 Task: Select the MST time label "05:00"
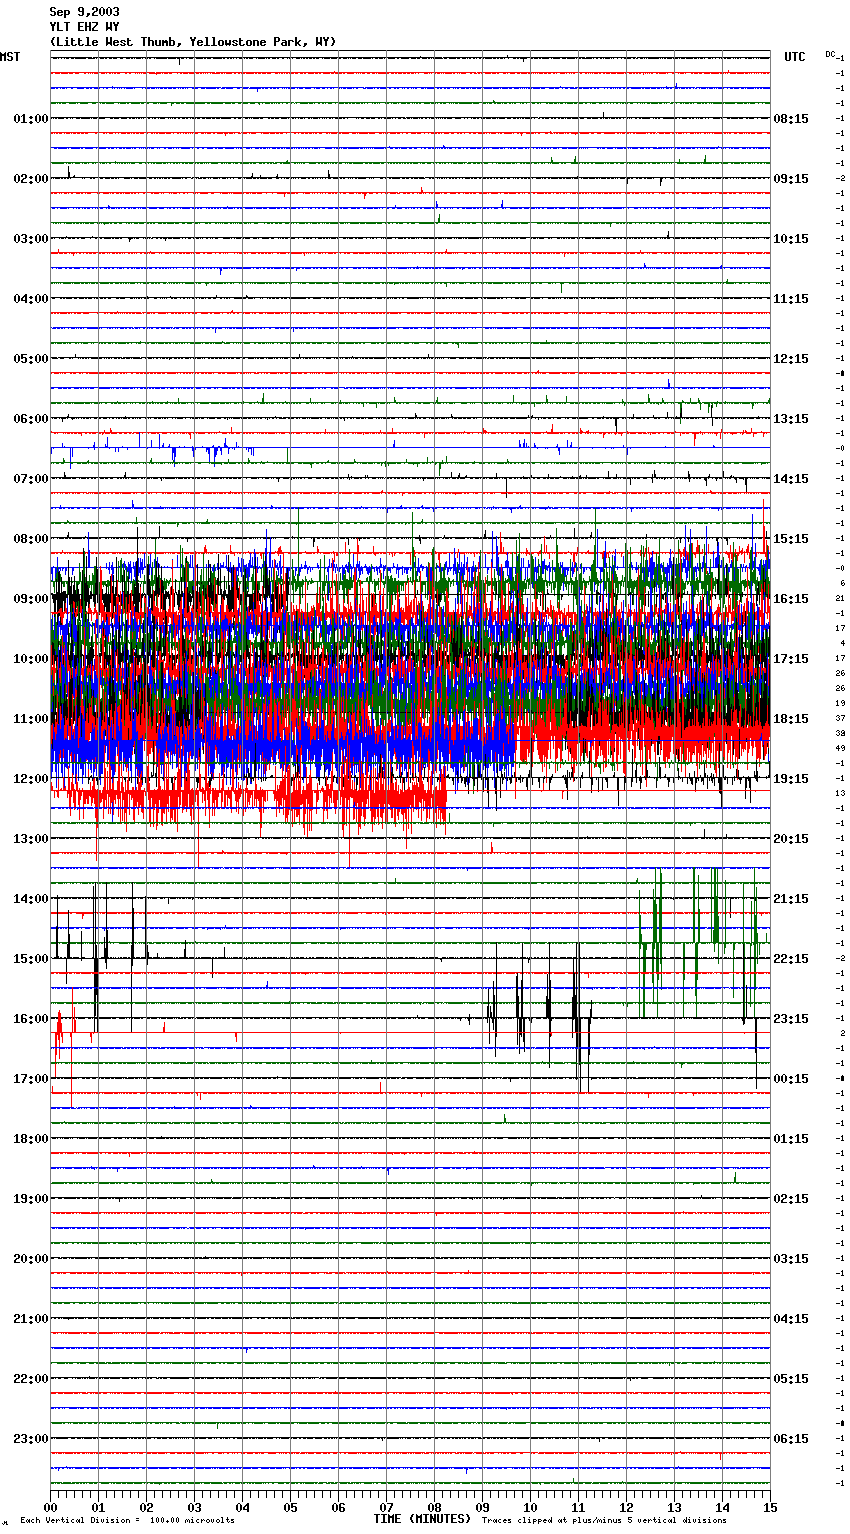click(31, 359)
